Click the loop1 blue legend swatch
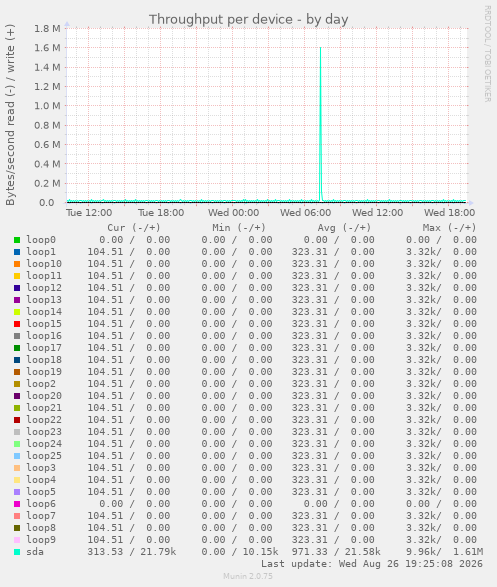The image size is (497, 587). pos(17,252)
